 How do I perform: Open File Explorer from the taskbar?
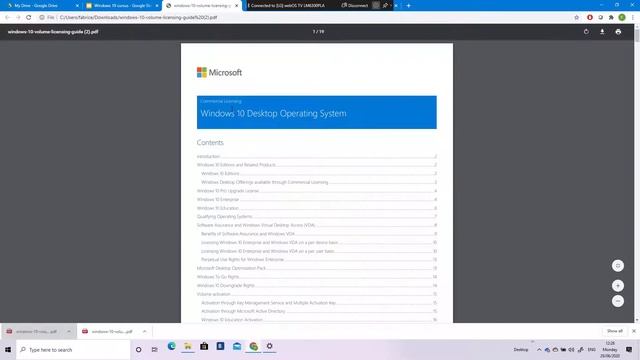[x=188, y=347]
